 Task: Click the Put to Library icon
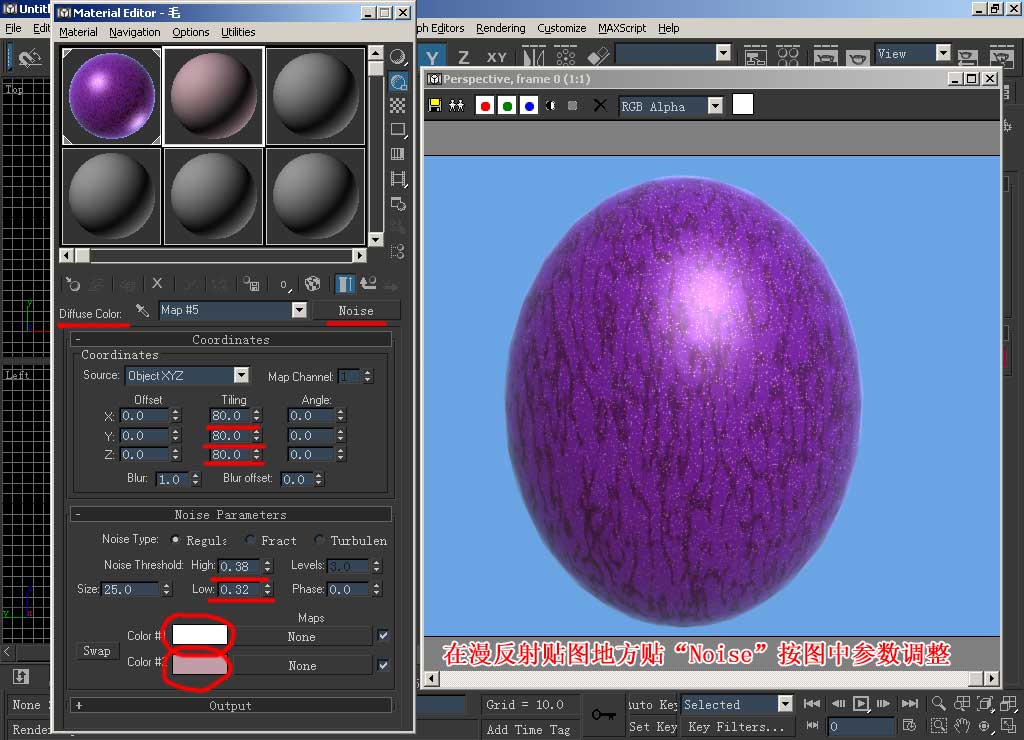(251, 284)
